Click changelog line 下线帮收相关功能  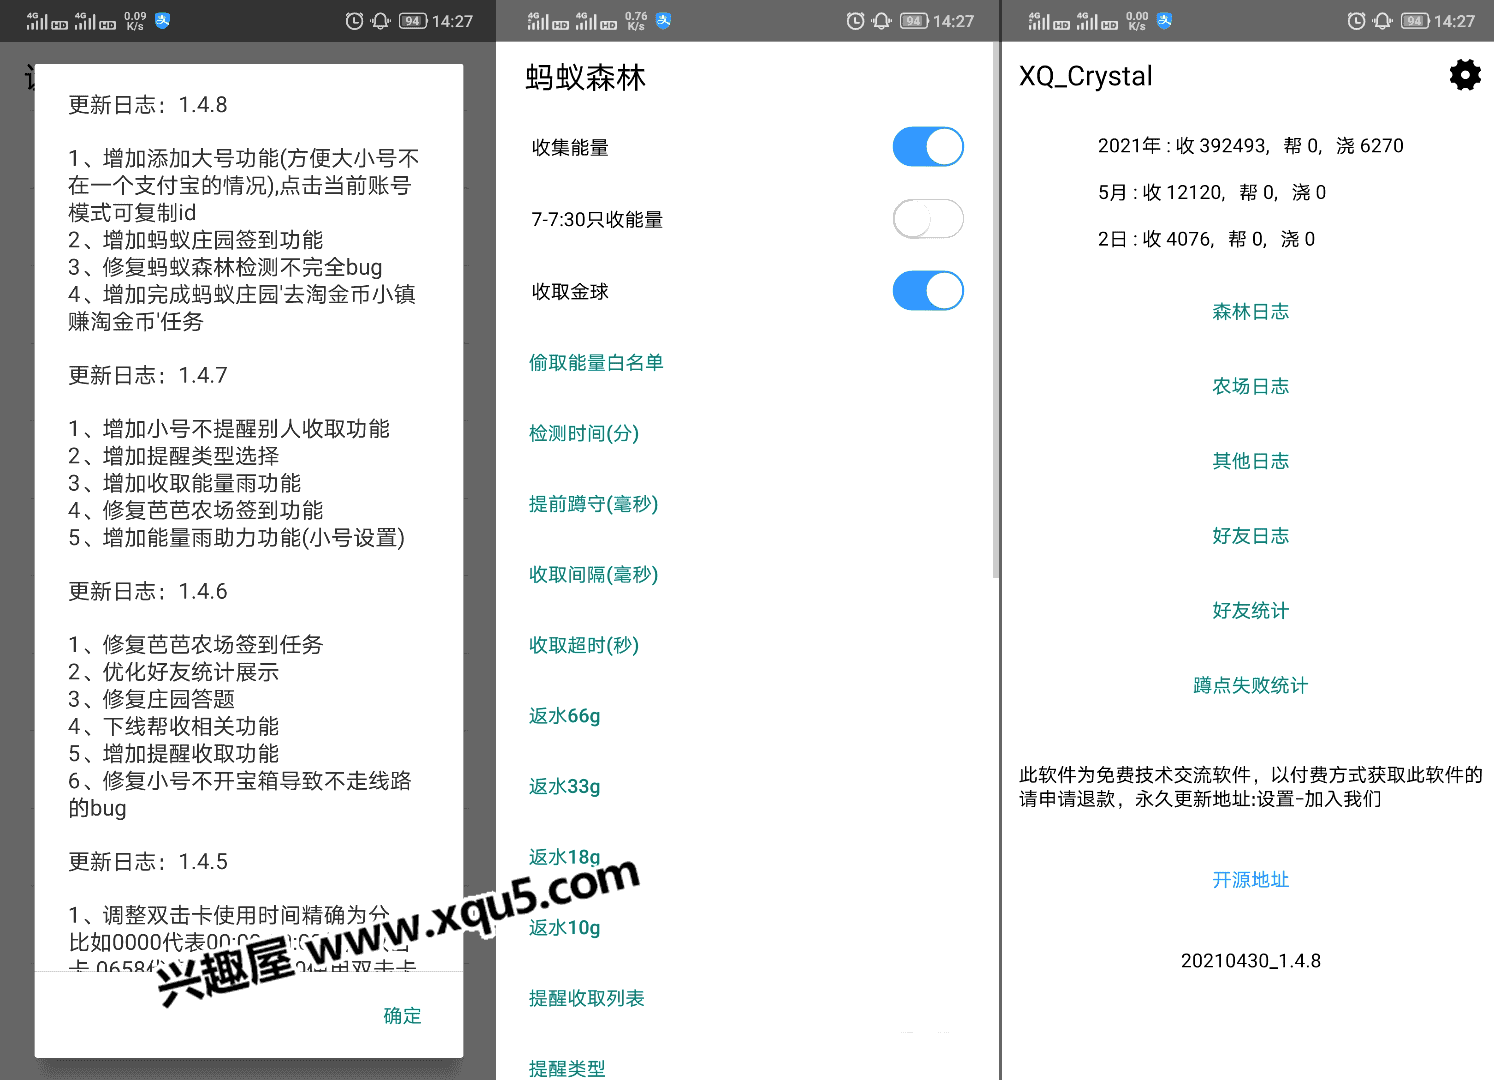coord(174,726)
